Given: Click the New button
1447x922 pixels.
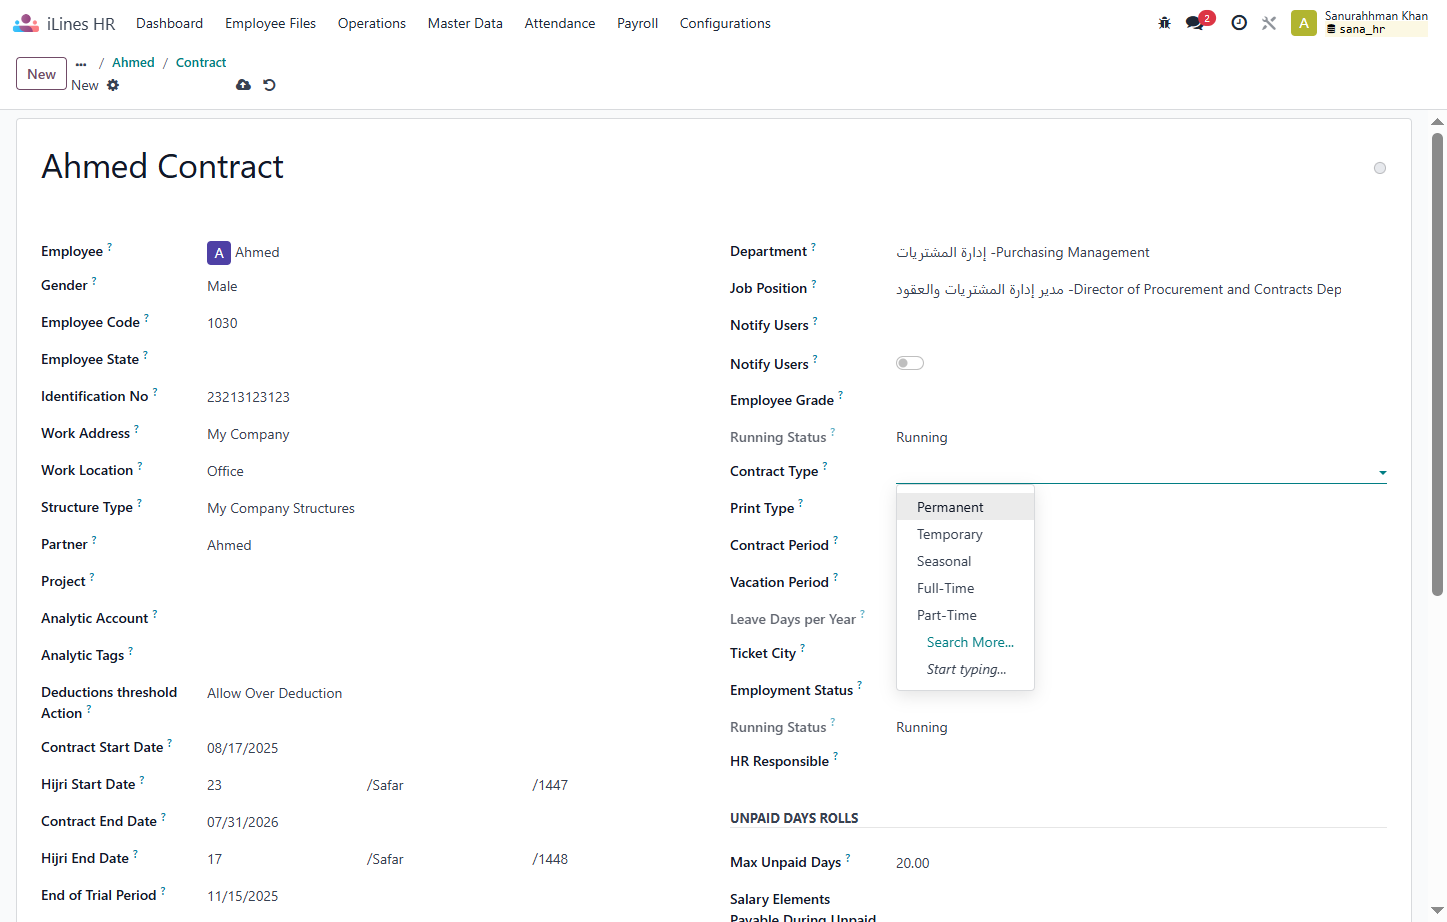Looking at the screenshot, I should tap(42, 74).
